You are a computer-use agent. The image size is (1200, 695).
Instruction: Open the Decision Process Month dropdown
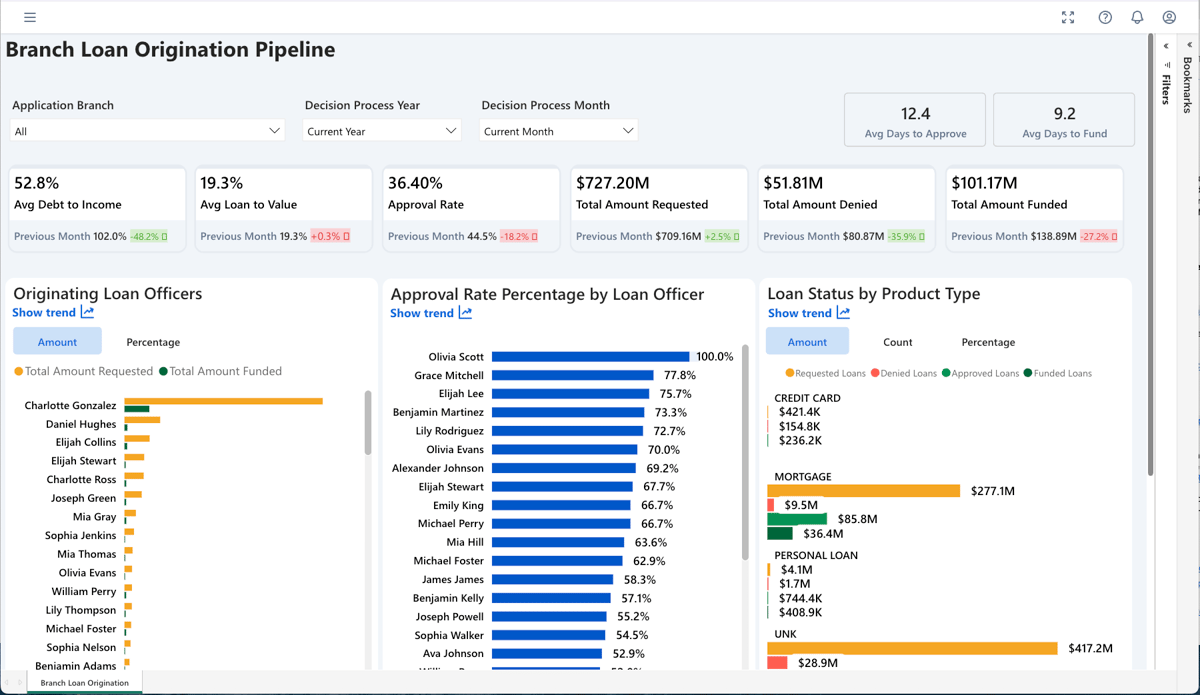[558, 131]
